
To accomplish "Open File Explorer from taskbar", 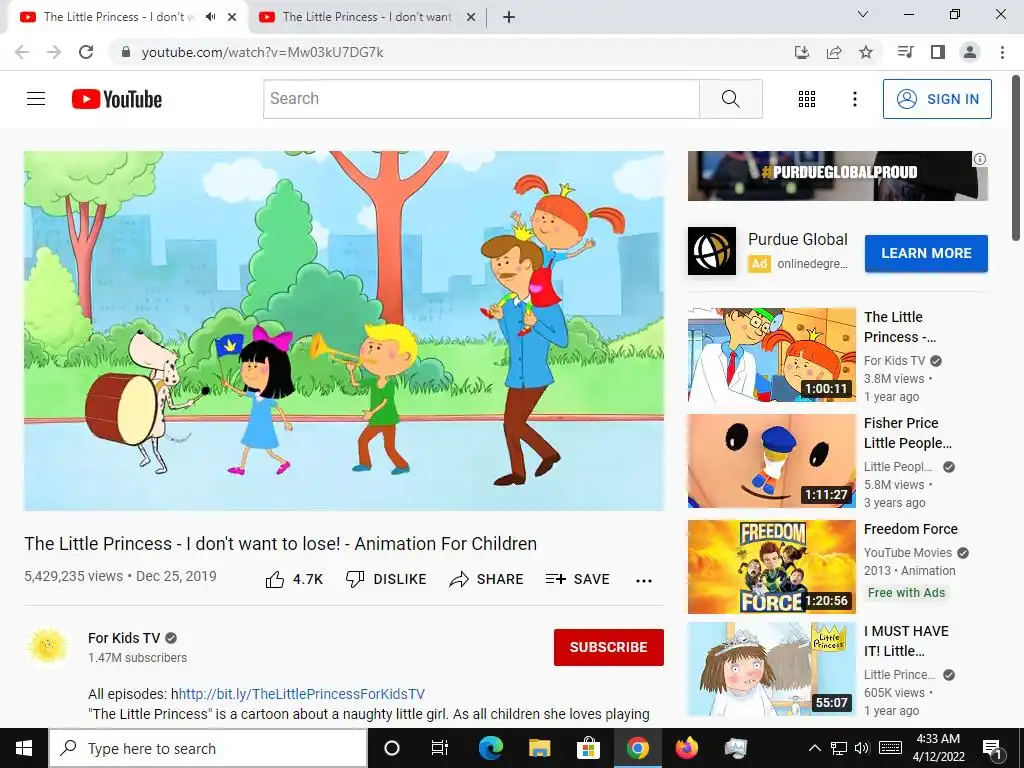I will (539, 748).
